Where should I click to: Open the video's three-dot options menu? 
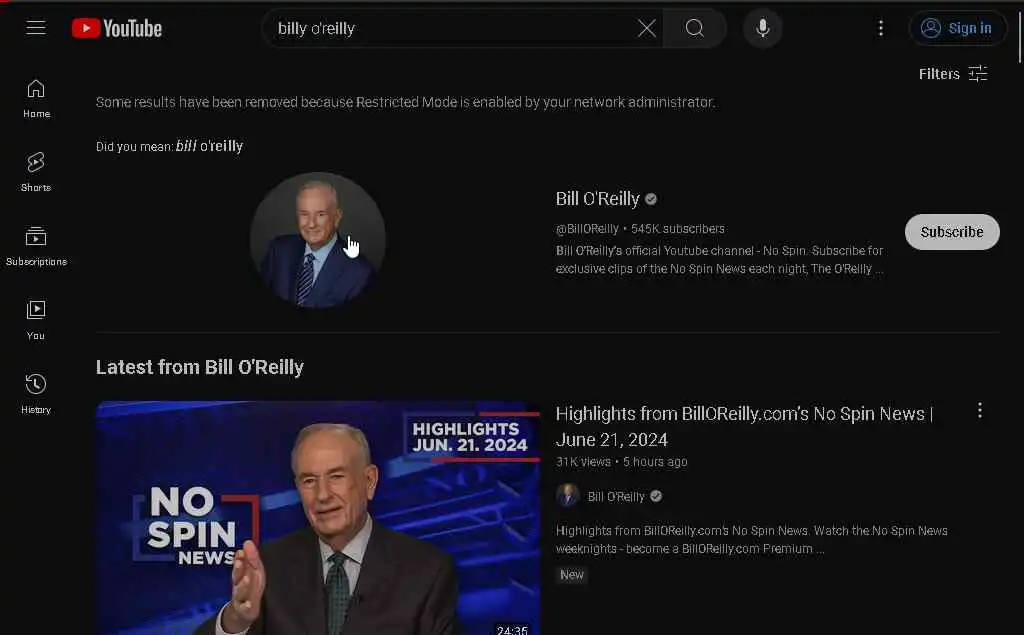point(980,410)
